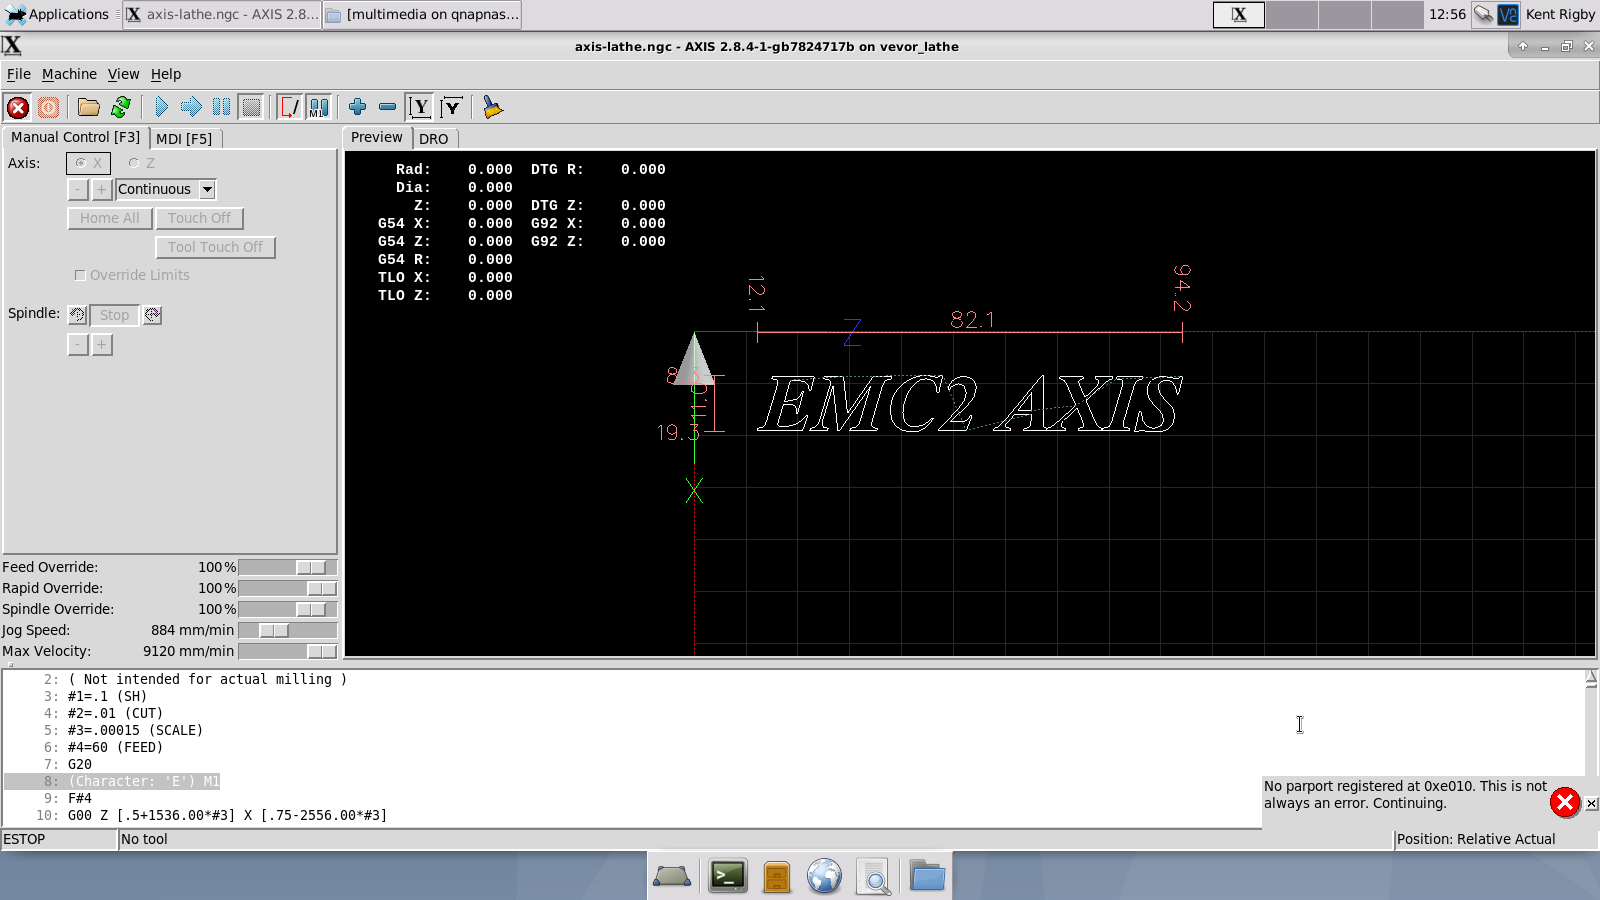Image resolution: width=1600 pixels, height=900 pixels.
Task: Jog axis in plus direction
Action: [101, 189]
